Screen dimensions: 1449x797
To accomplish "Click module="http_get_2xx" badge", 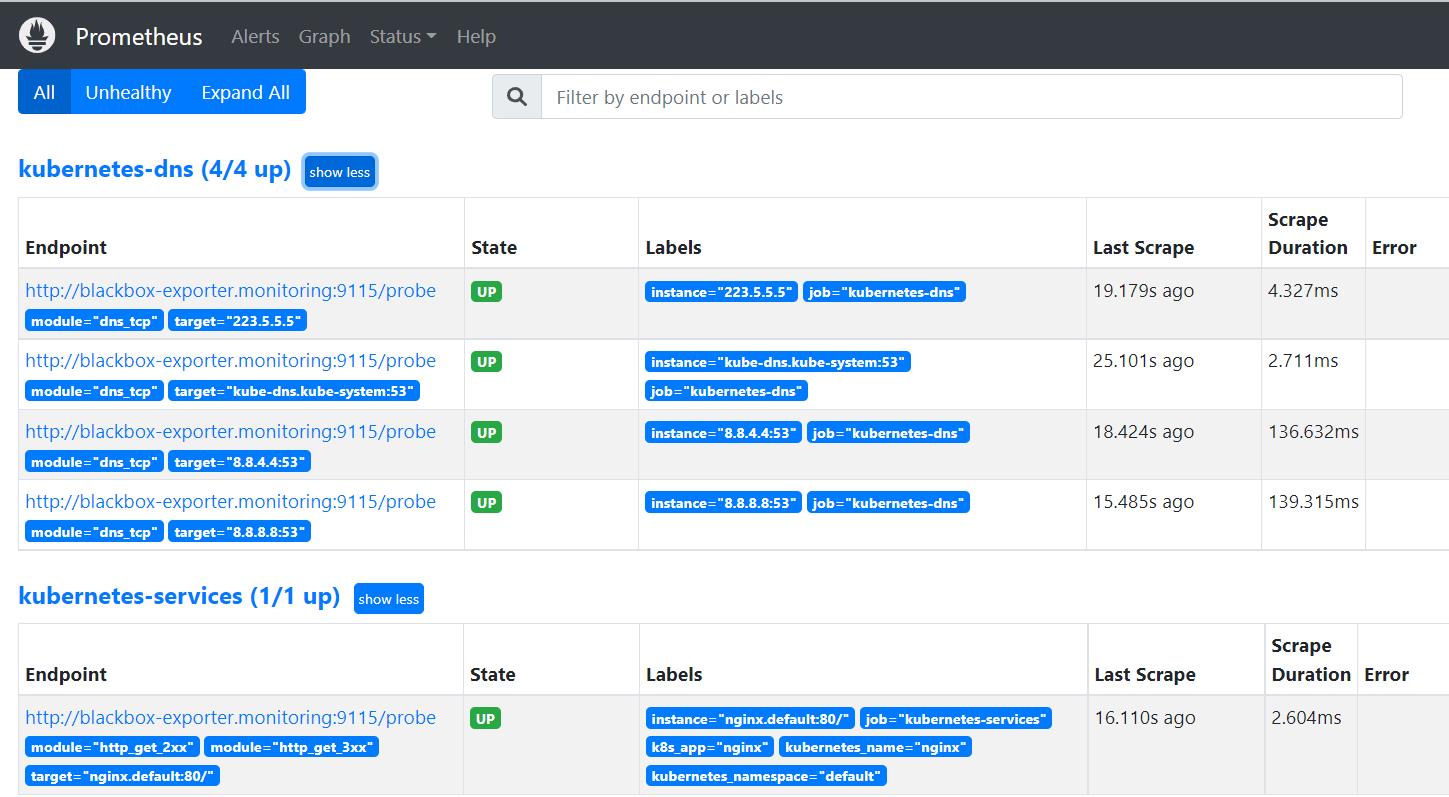I will [113, 747].
